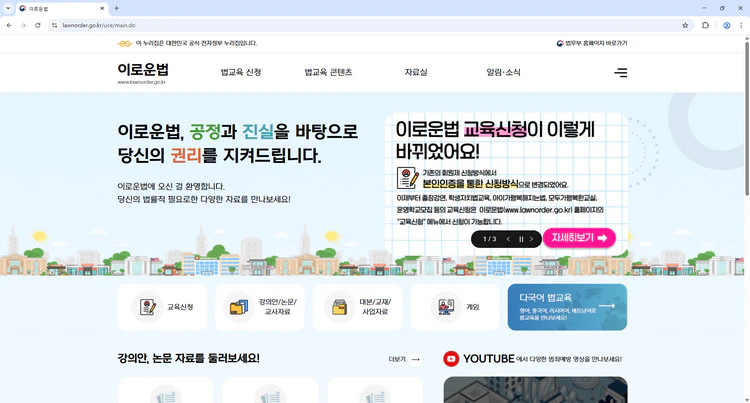Advance to the next banner slide
This screenshot has width=750, height=403.
(x=534, y=239)
